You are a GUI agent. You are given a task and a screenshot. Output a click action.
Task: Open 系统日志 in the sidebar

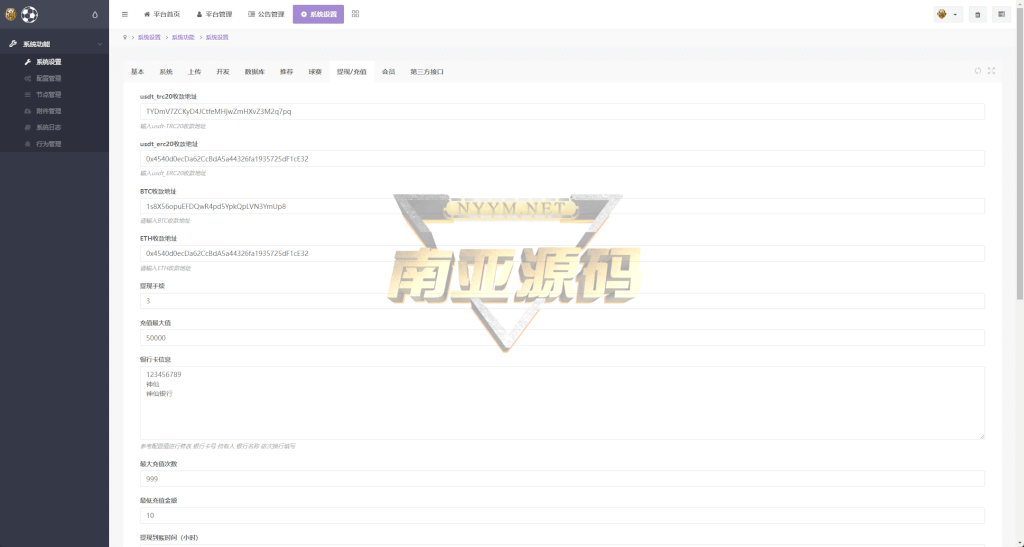click(x=49, y=127)
